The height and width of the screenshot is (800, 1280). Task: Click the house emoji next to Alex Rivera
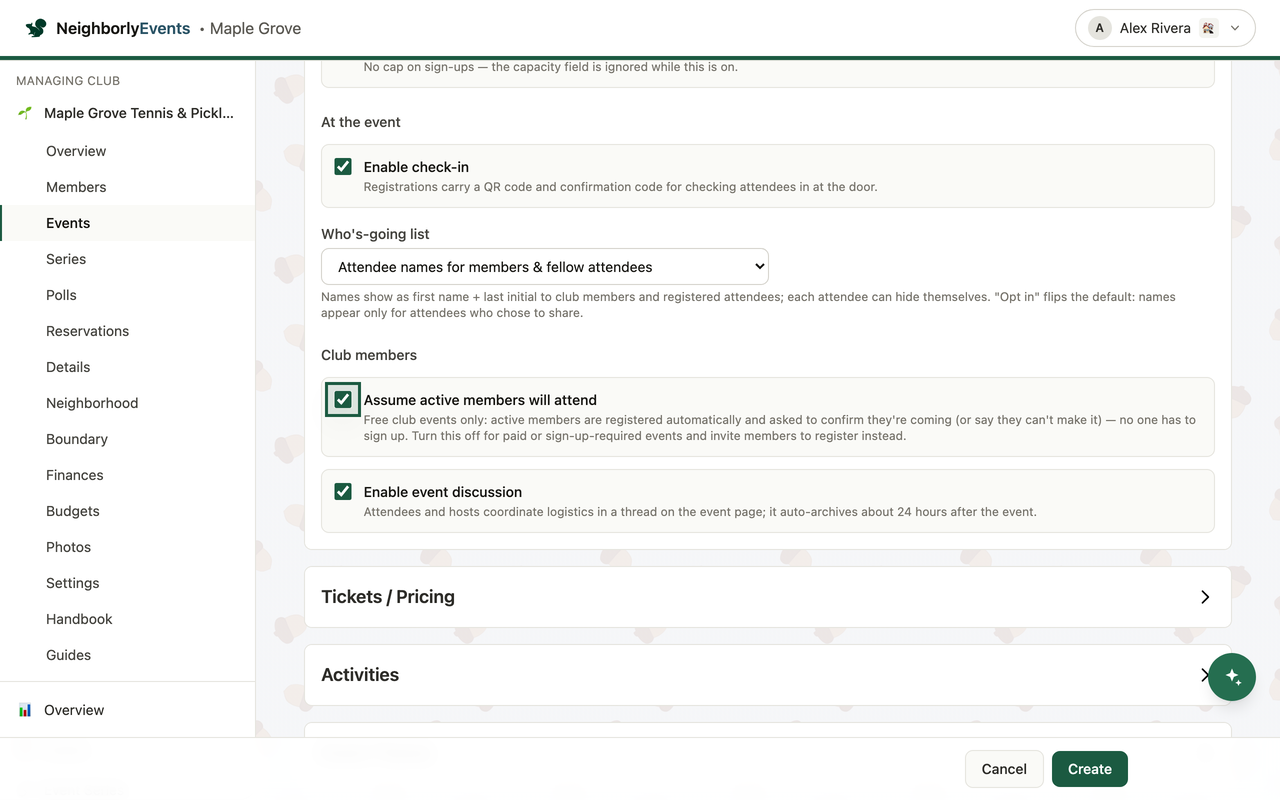[1208, 28]
